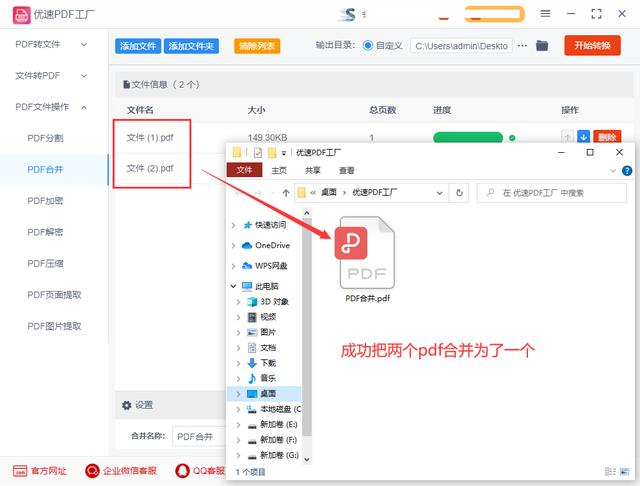Select OneDrive in Explorer tree
Screen dimensions: 640x486
[272, 245]
